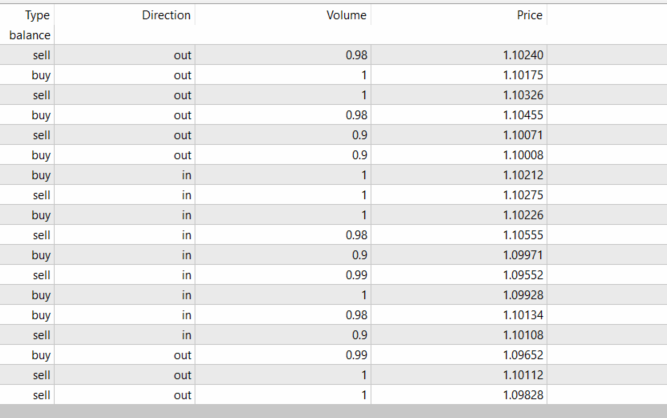Select volume 0.98 in 1.10455 row
This screenshot has height=418, width=667.
click(x=356, y=115)
